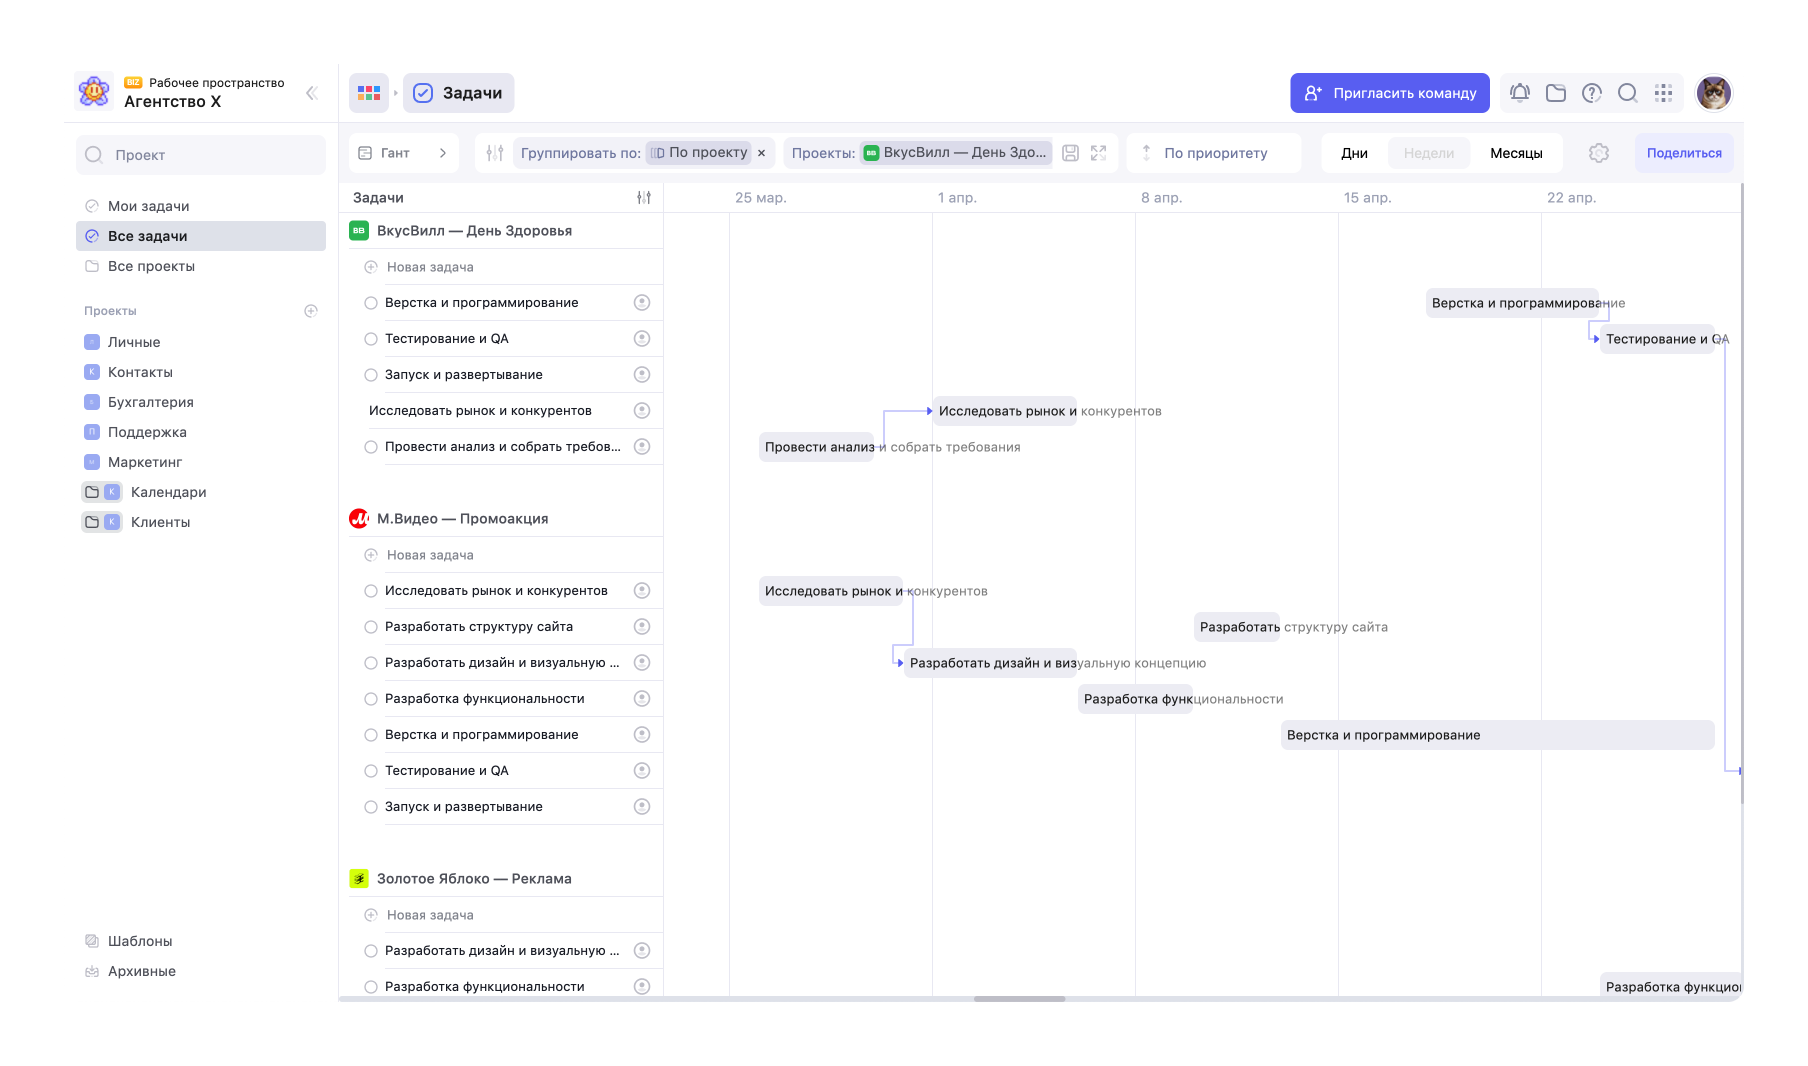This screenshot has width=1808, height=1066.
Task: Click the Верстка и программирование bar in М.Видео timeline
Action: 1497,735
